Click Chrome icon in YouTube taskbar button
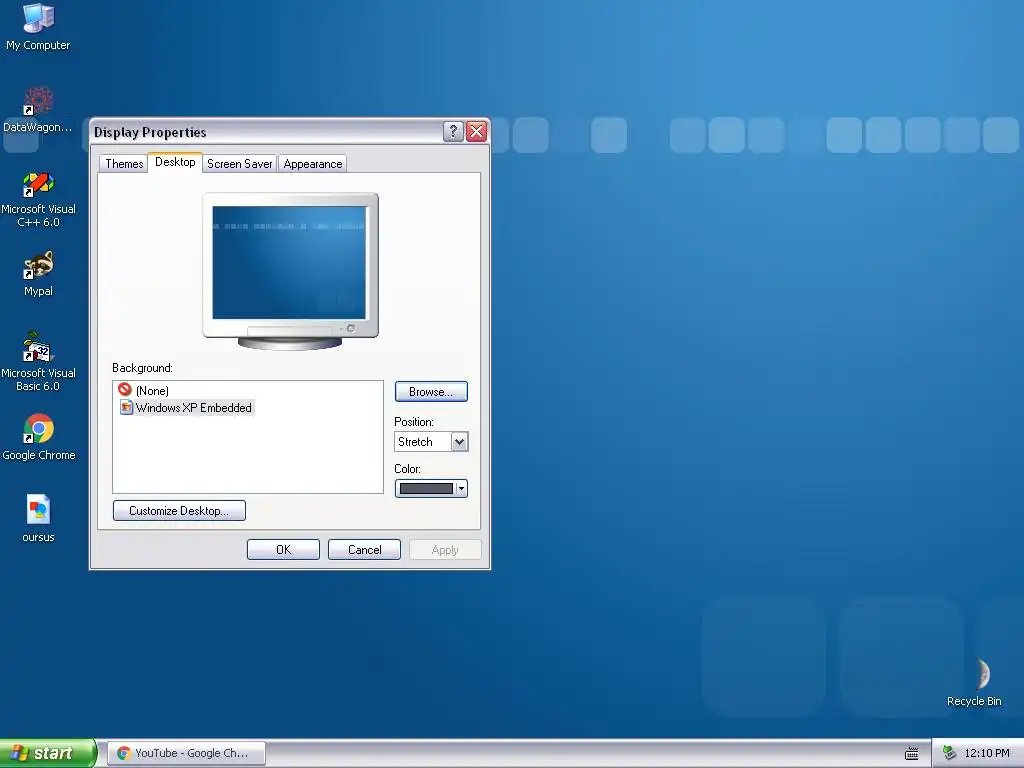Screen dimensions: 1024x768 pyautogui.click(x=123, y=753)
